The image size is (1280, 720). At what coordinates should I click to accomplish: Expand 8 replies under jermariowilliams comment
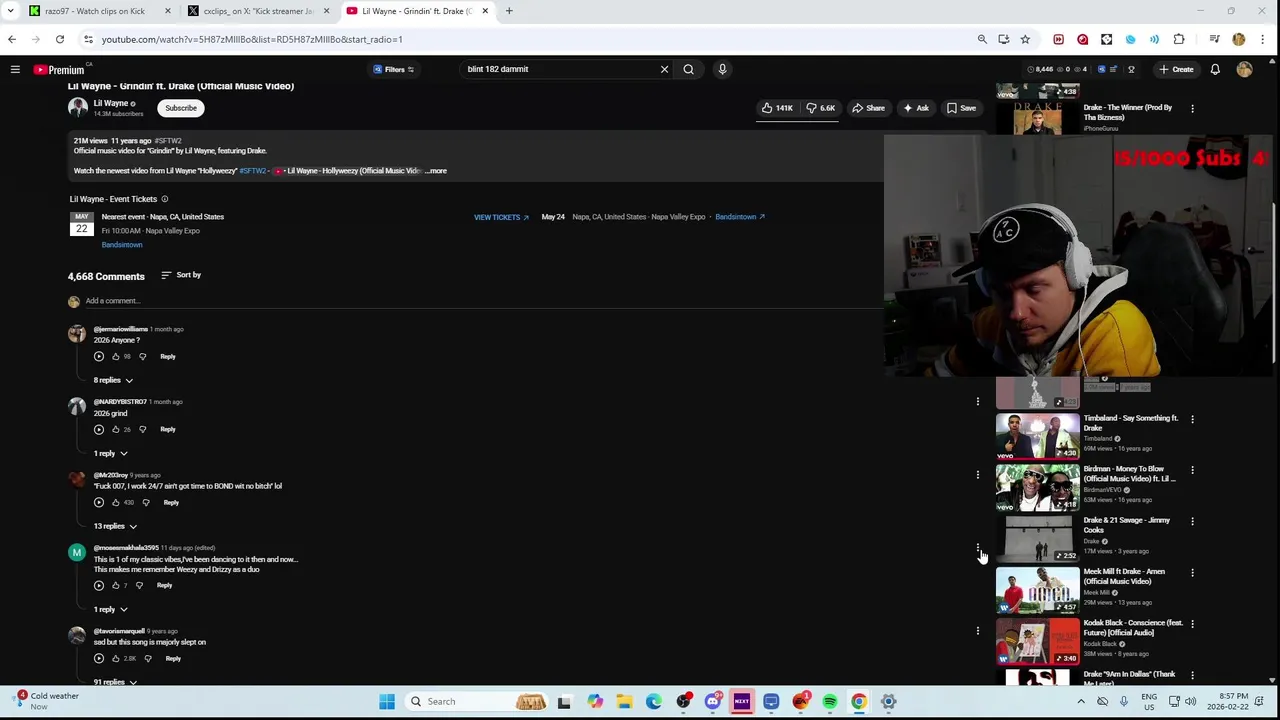click(113, 380)
